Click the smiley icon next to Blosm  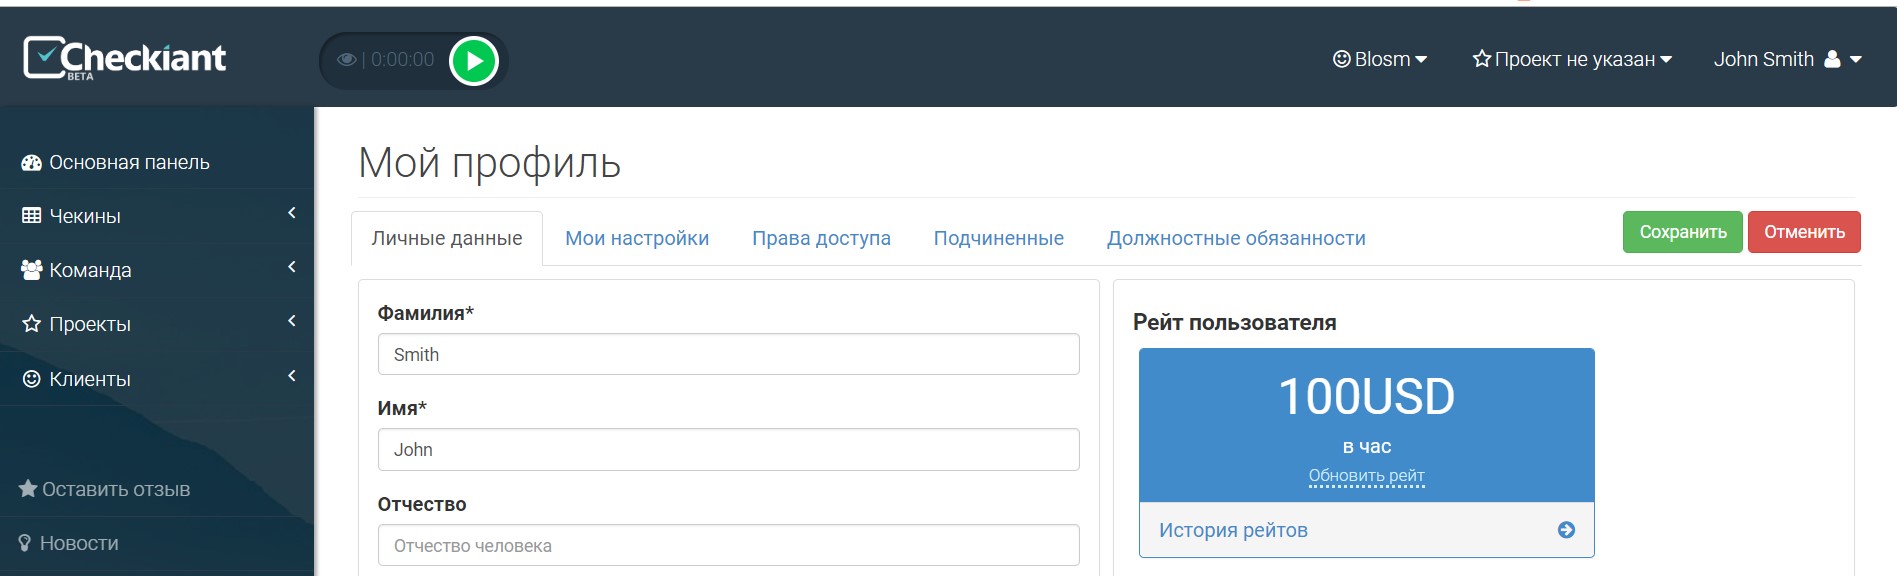(1342, 59)
